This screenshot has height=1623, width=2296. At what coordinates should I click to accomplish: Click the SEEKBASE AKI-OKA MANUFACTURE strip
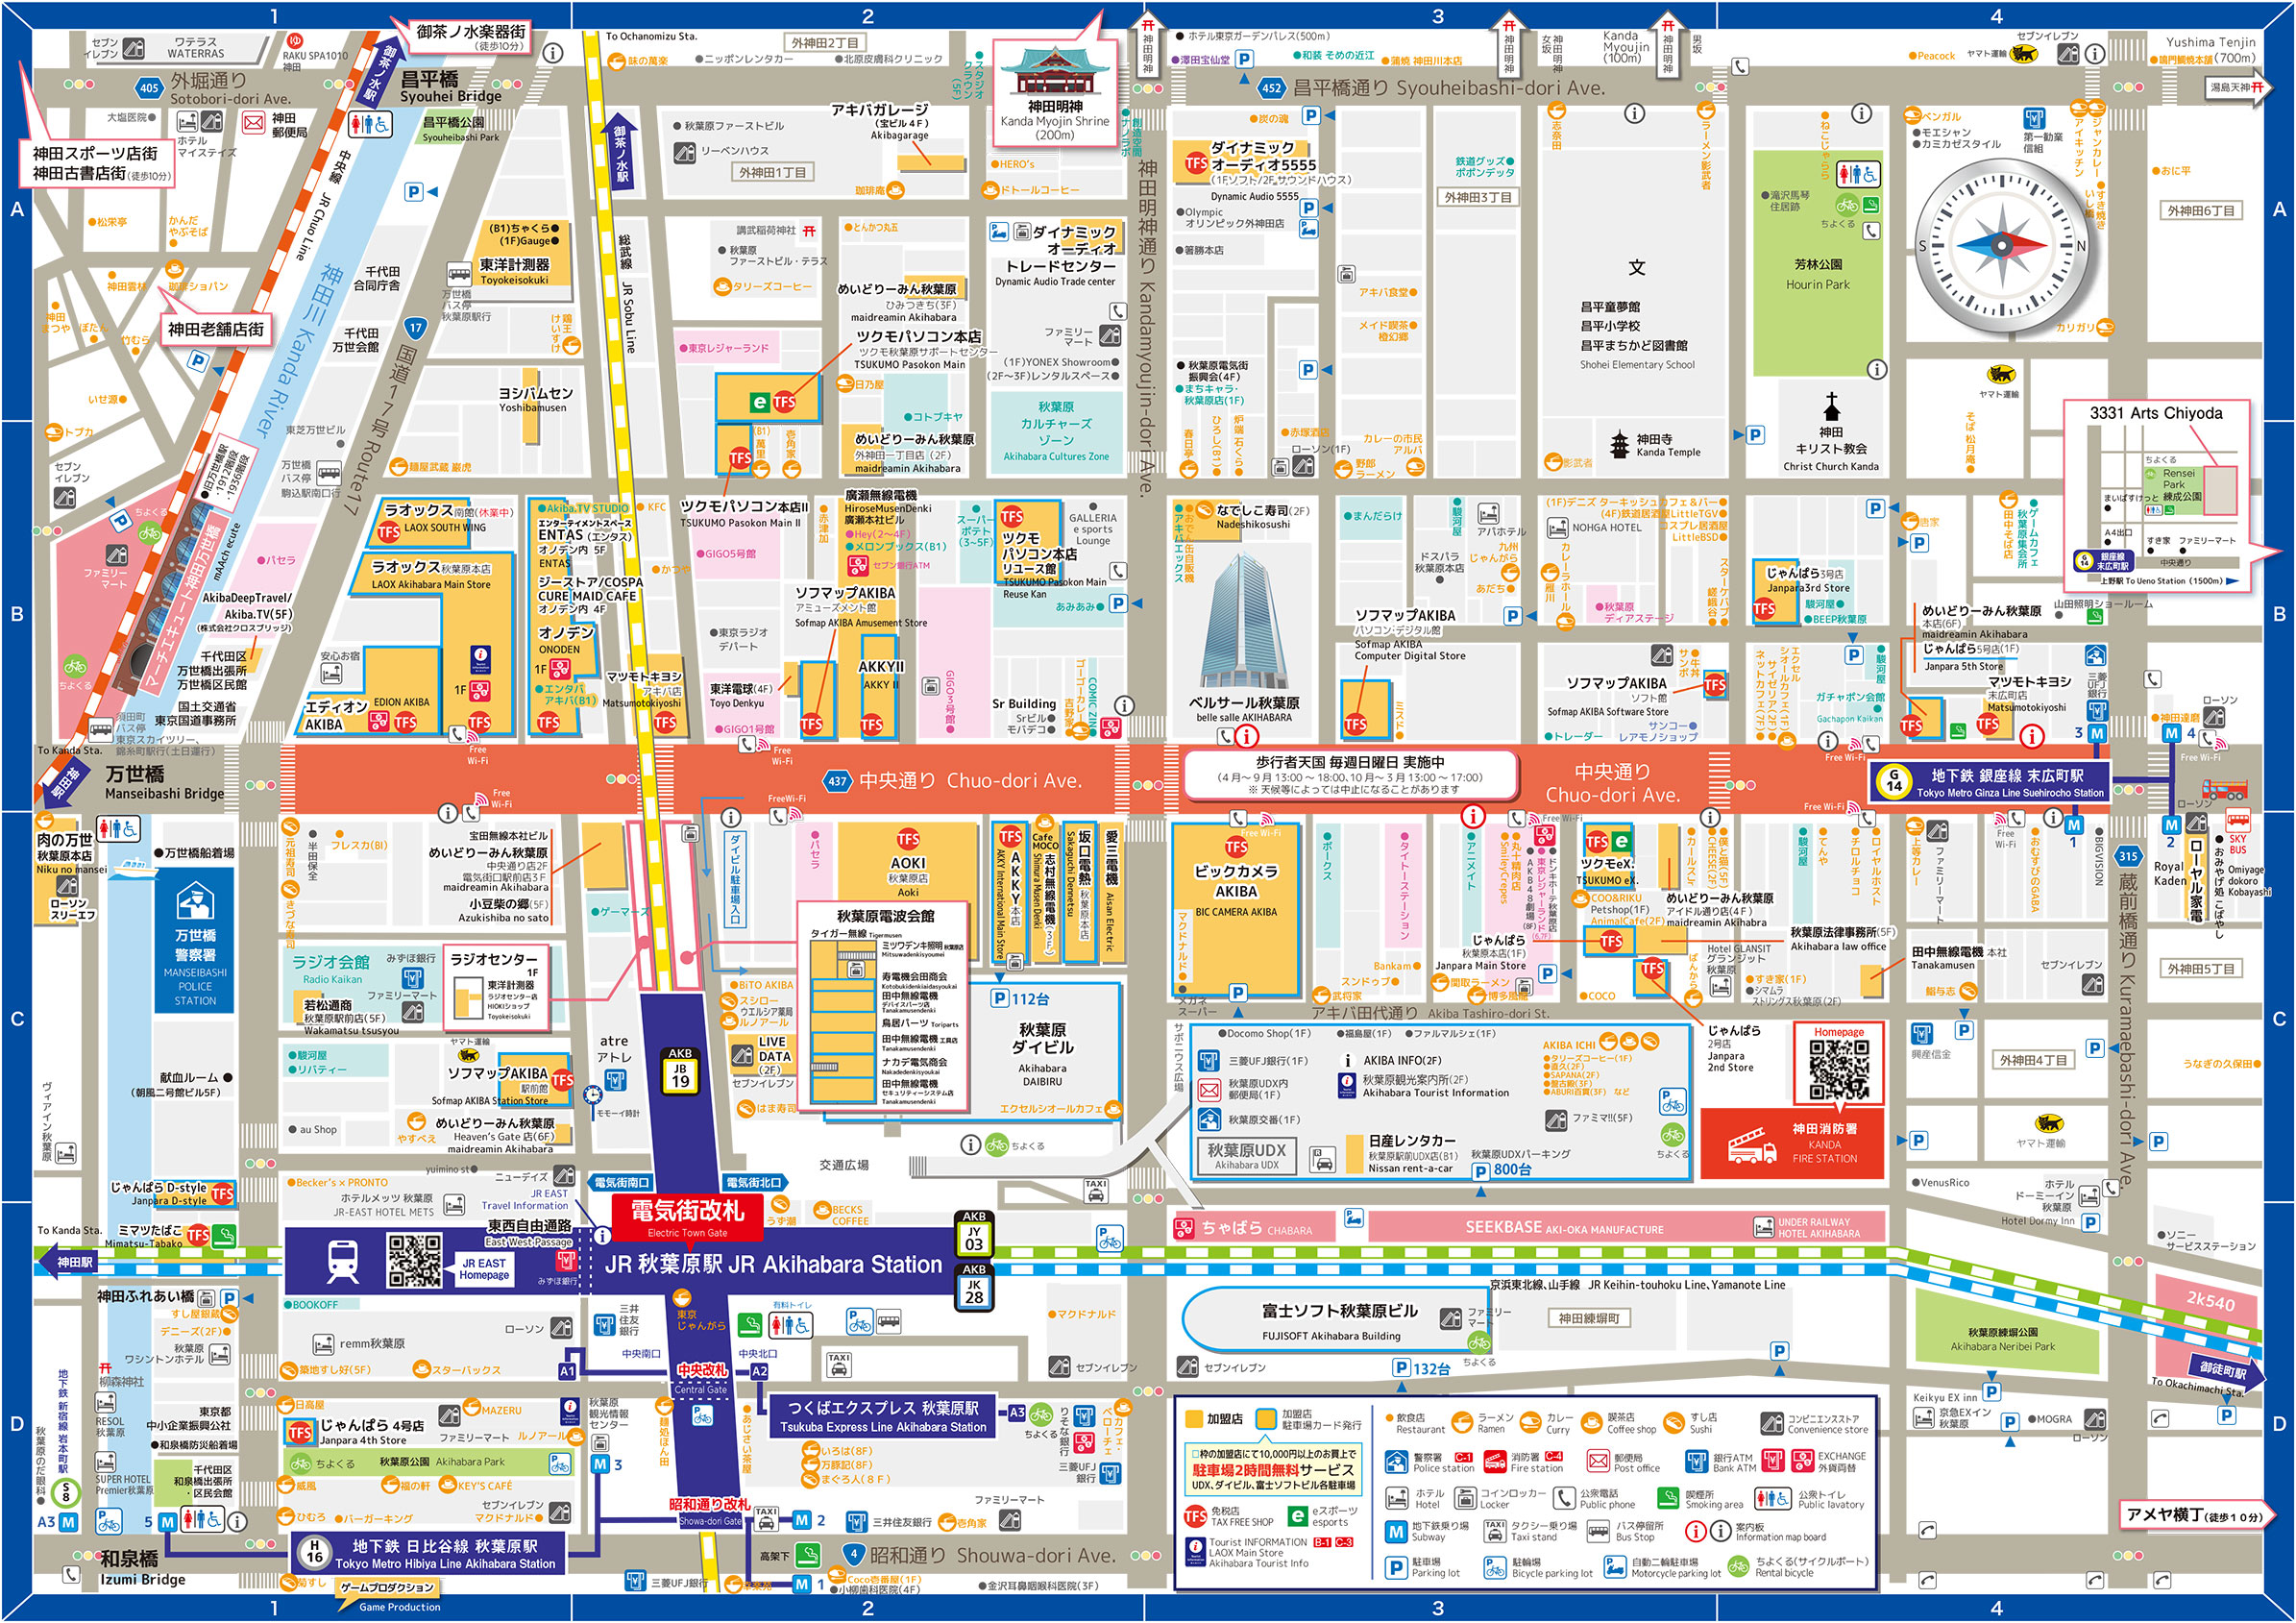1626,1227
